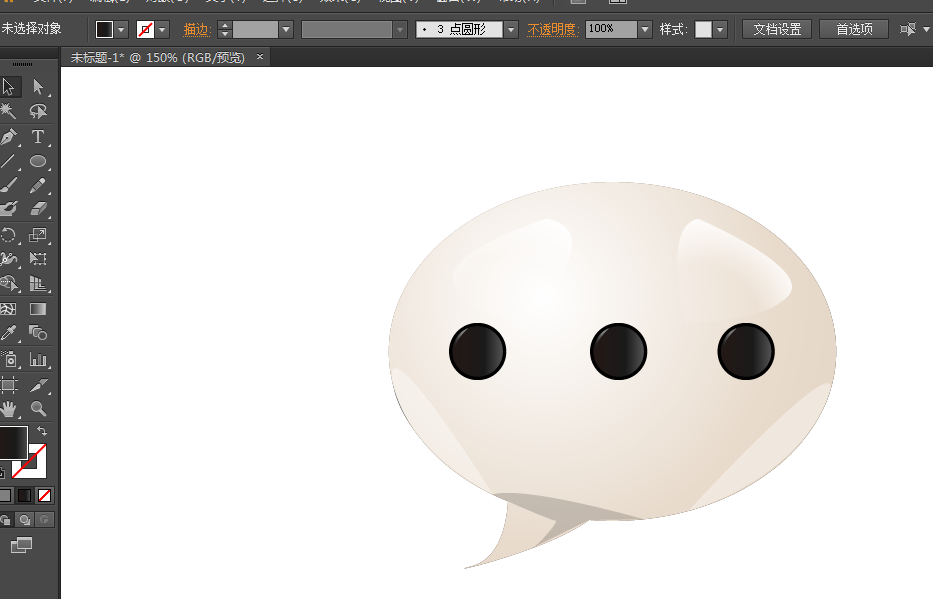Enable Draw Behind mode
Screen dimensions: 933x599
point(25,520)
